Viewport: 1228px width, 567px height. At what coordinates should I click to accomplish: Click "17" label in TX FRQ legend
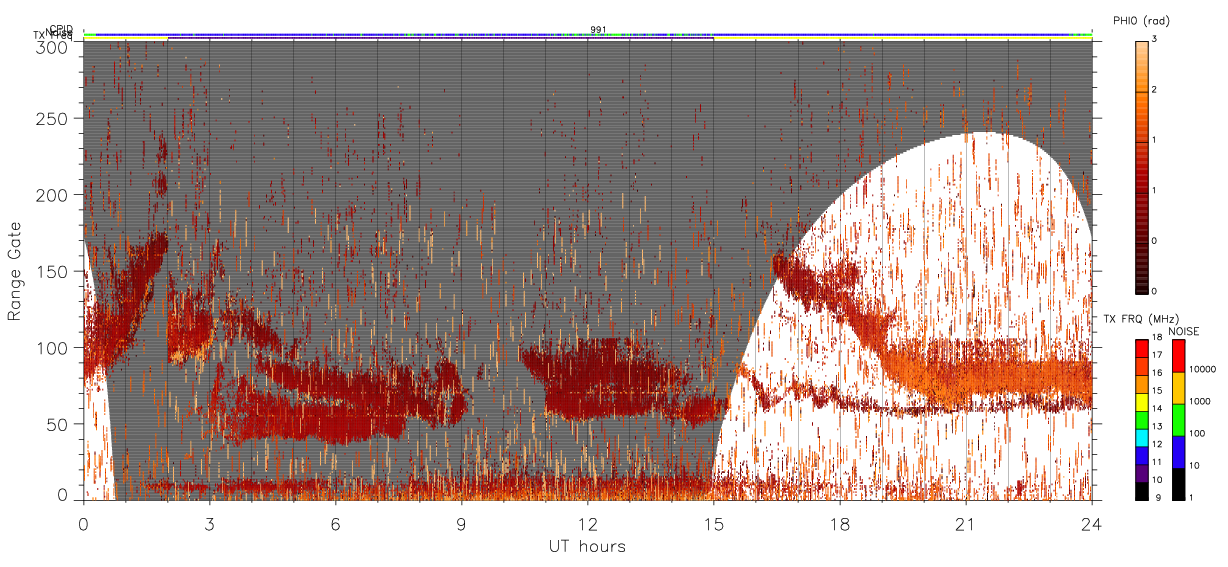pos(1157,355)
